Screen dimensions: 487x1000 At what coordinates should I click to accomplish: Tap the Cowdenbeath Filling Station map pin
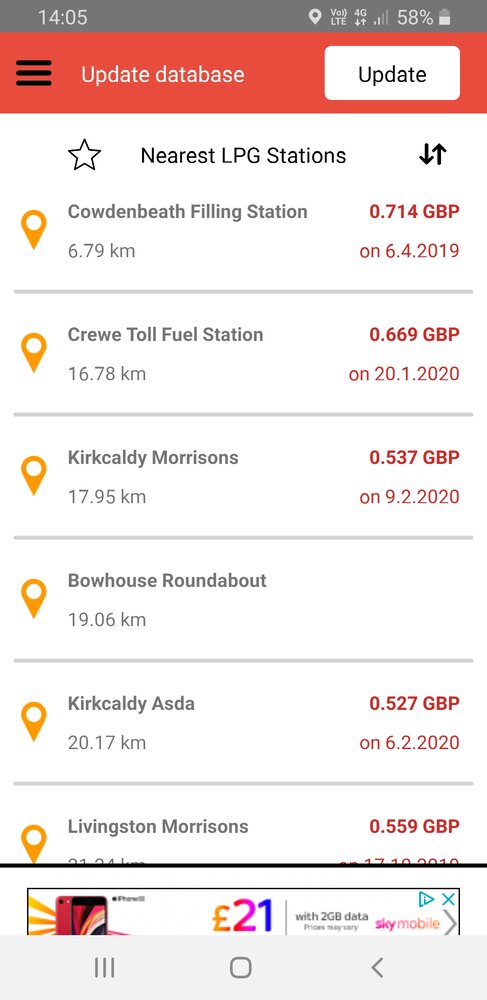tap(34, 230)
